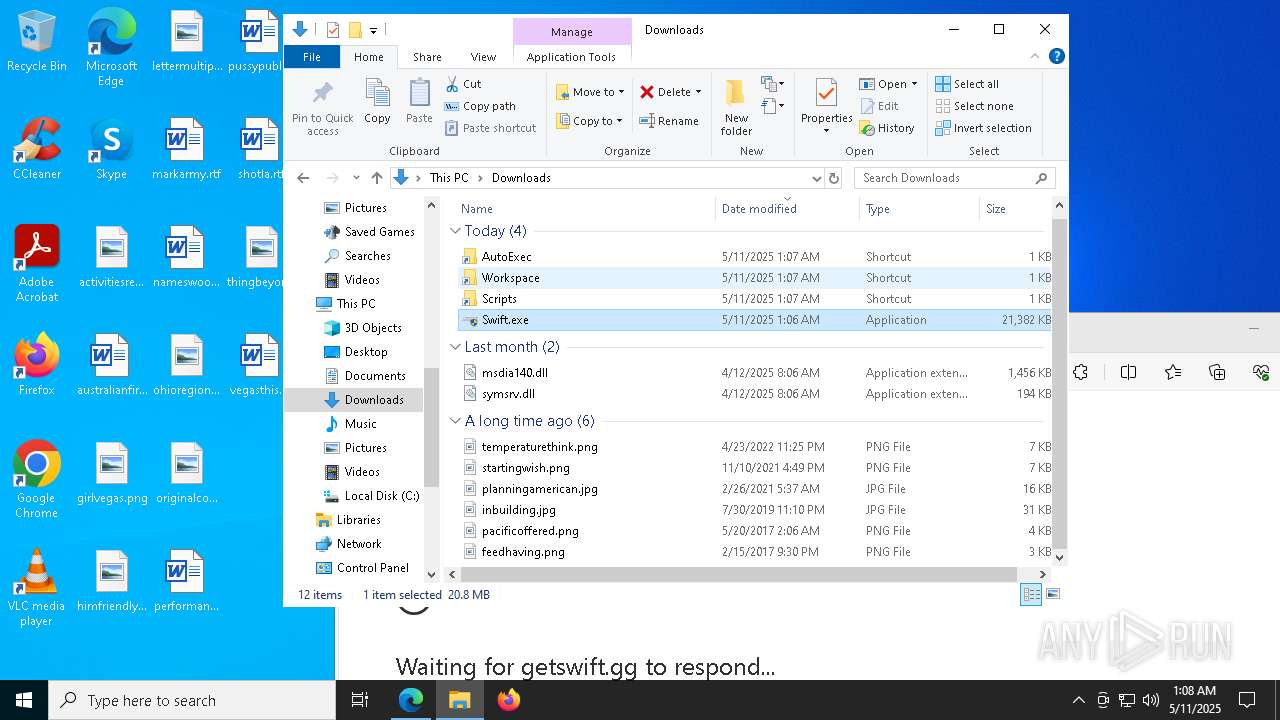Open the address bar history dropdown
Screen dimensions: 1280x720
816,178
